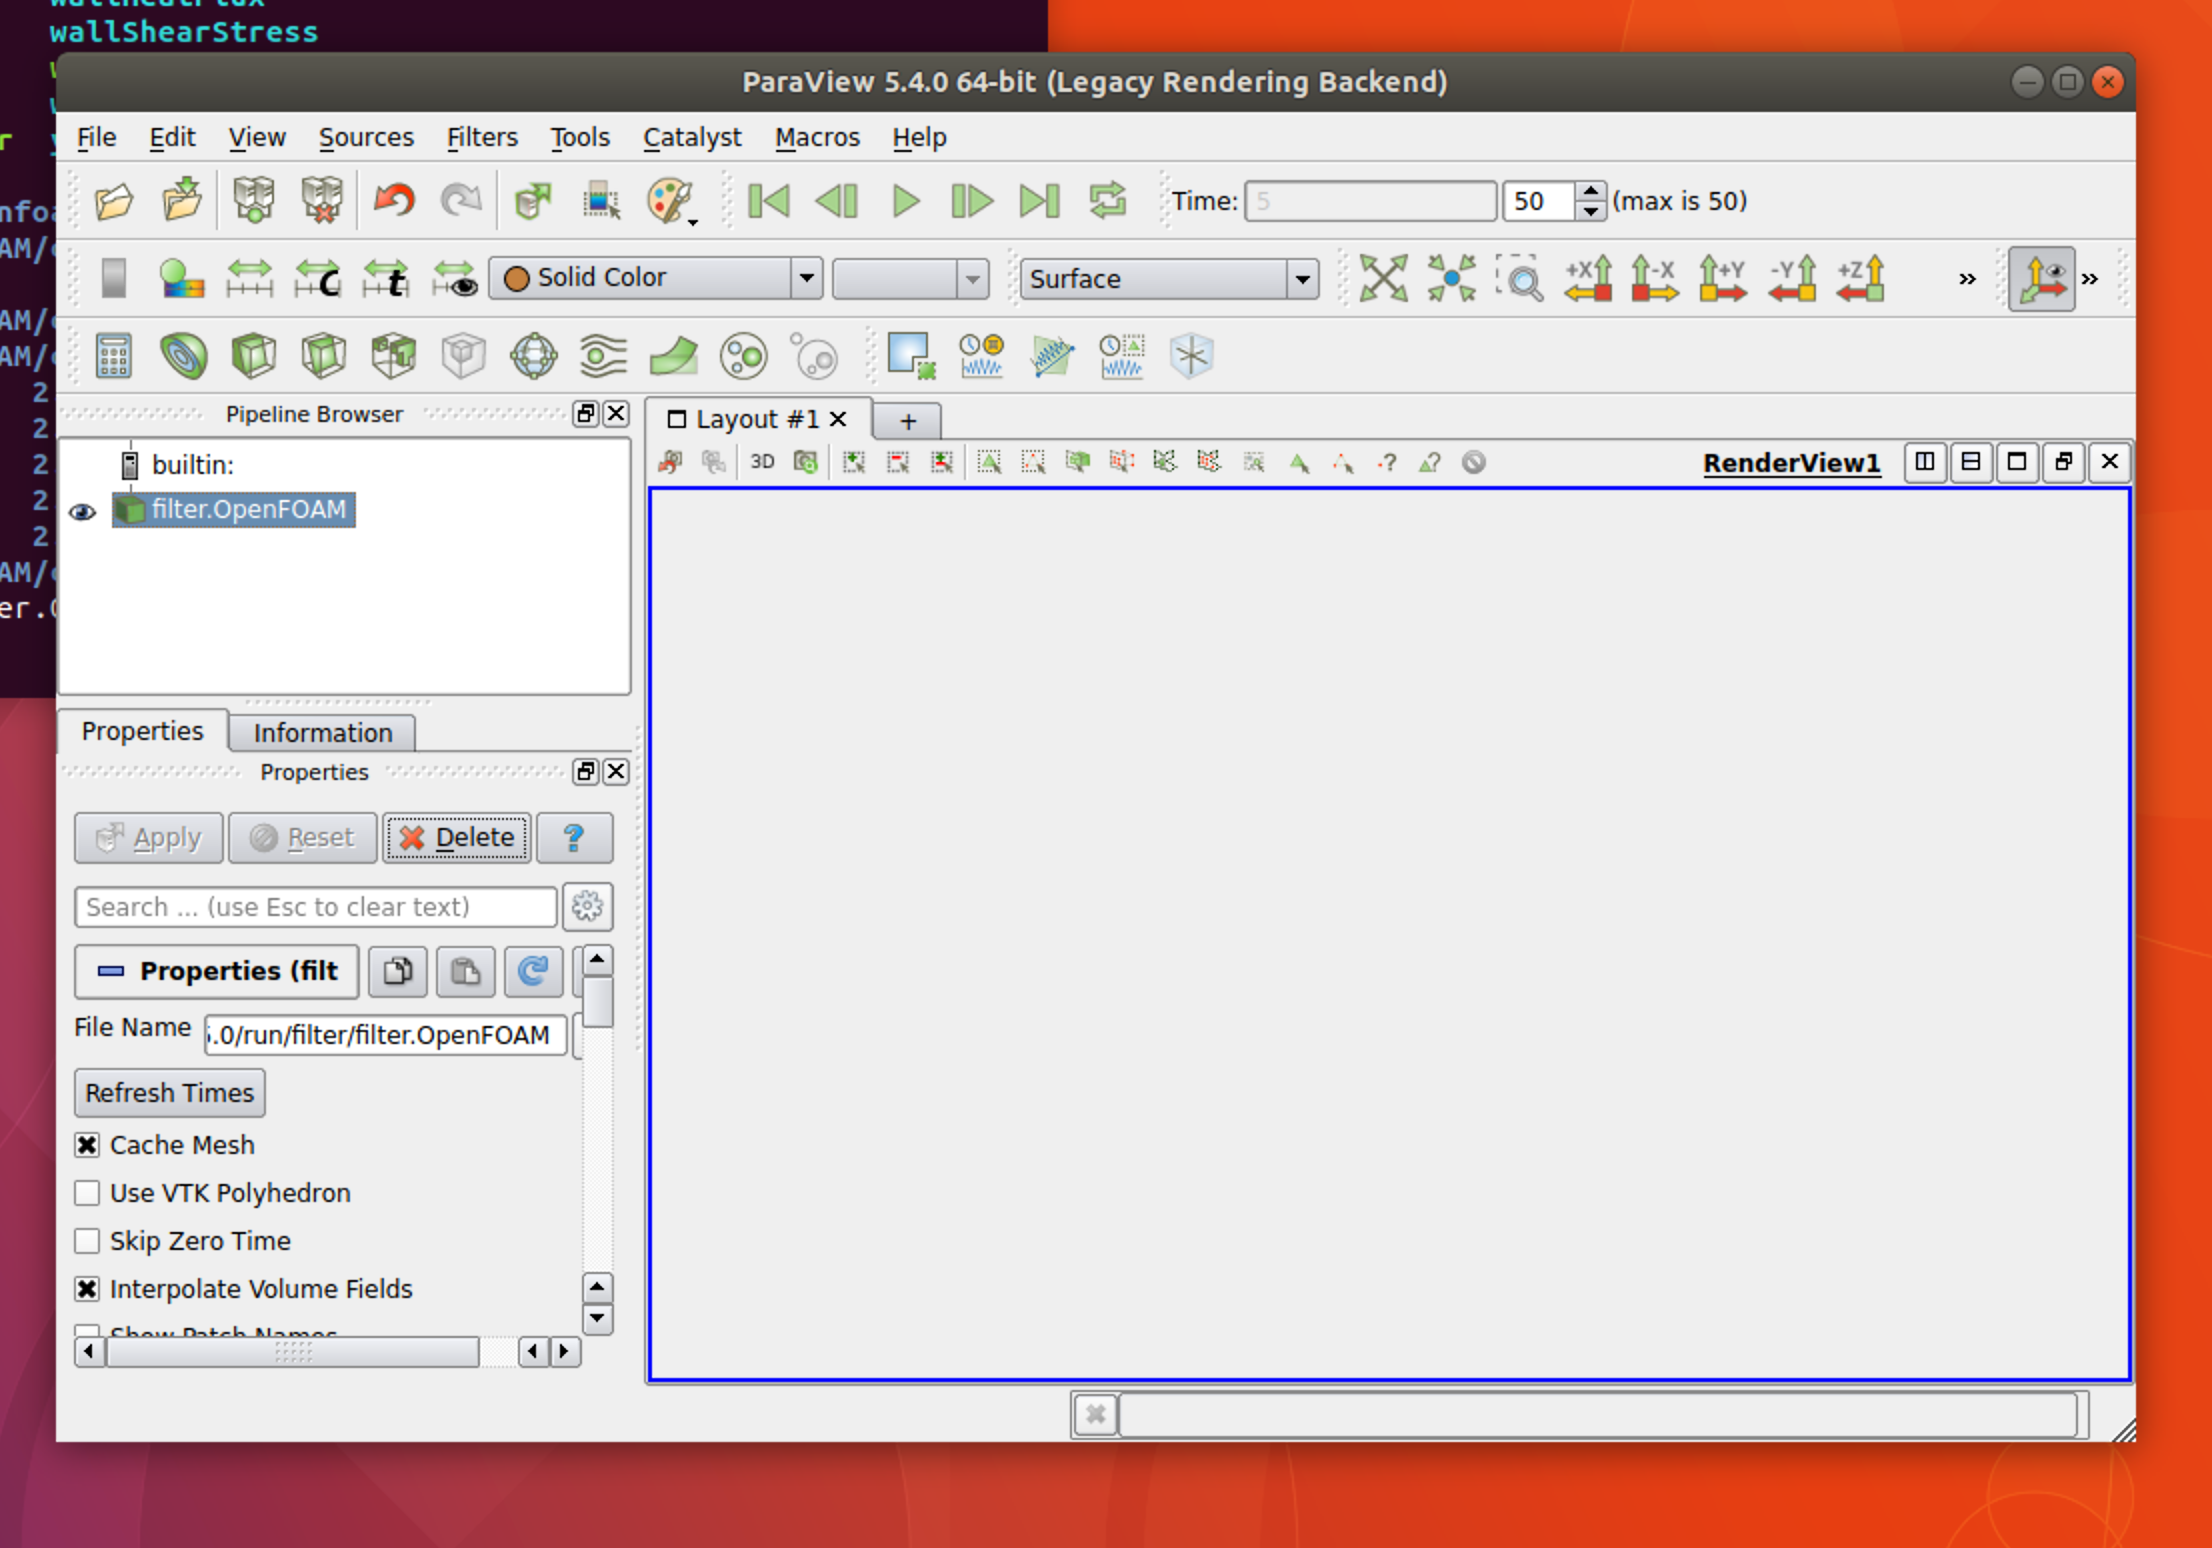The width and height of the screenshot is (2212, 1548).
Task: Open the Surface representation dropdown
Action: coord(1168,279)
